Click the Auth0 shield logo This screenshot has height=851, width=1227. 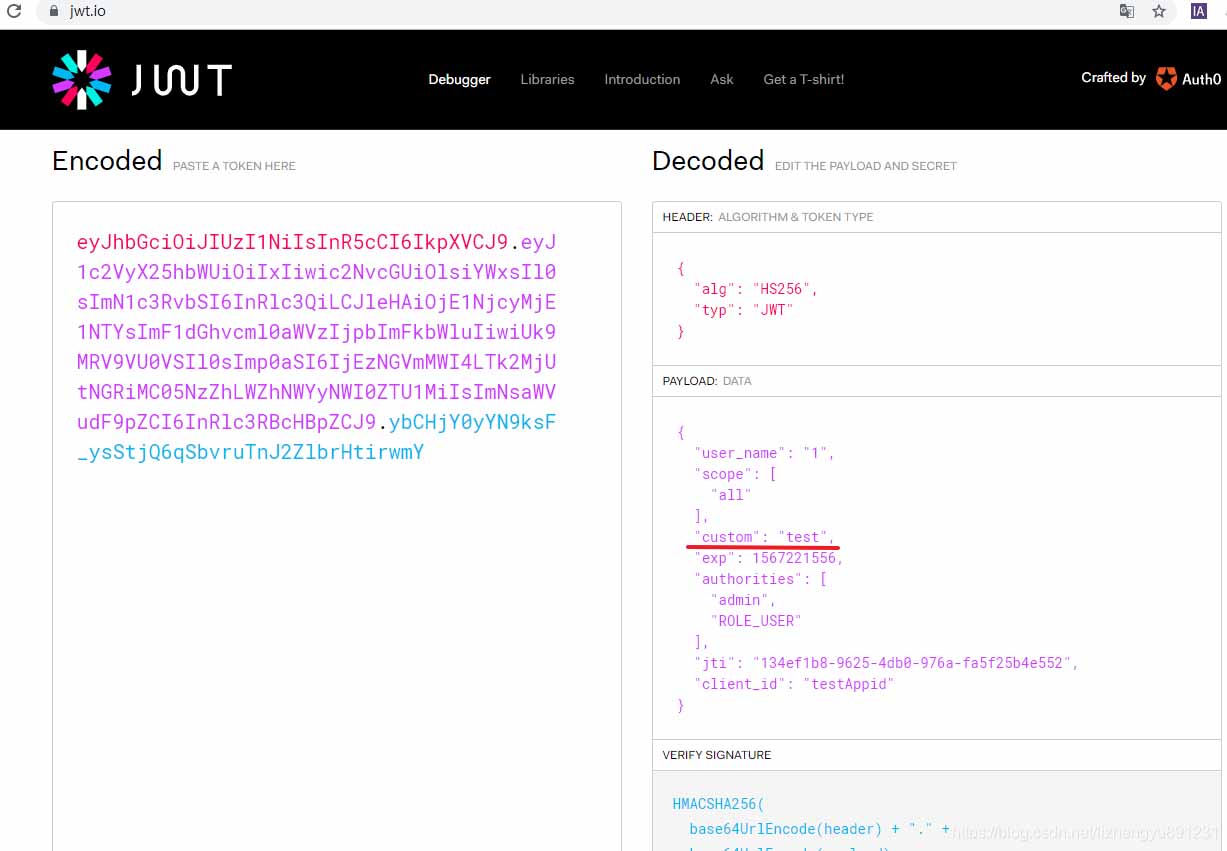[x=1166, y=79]
